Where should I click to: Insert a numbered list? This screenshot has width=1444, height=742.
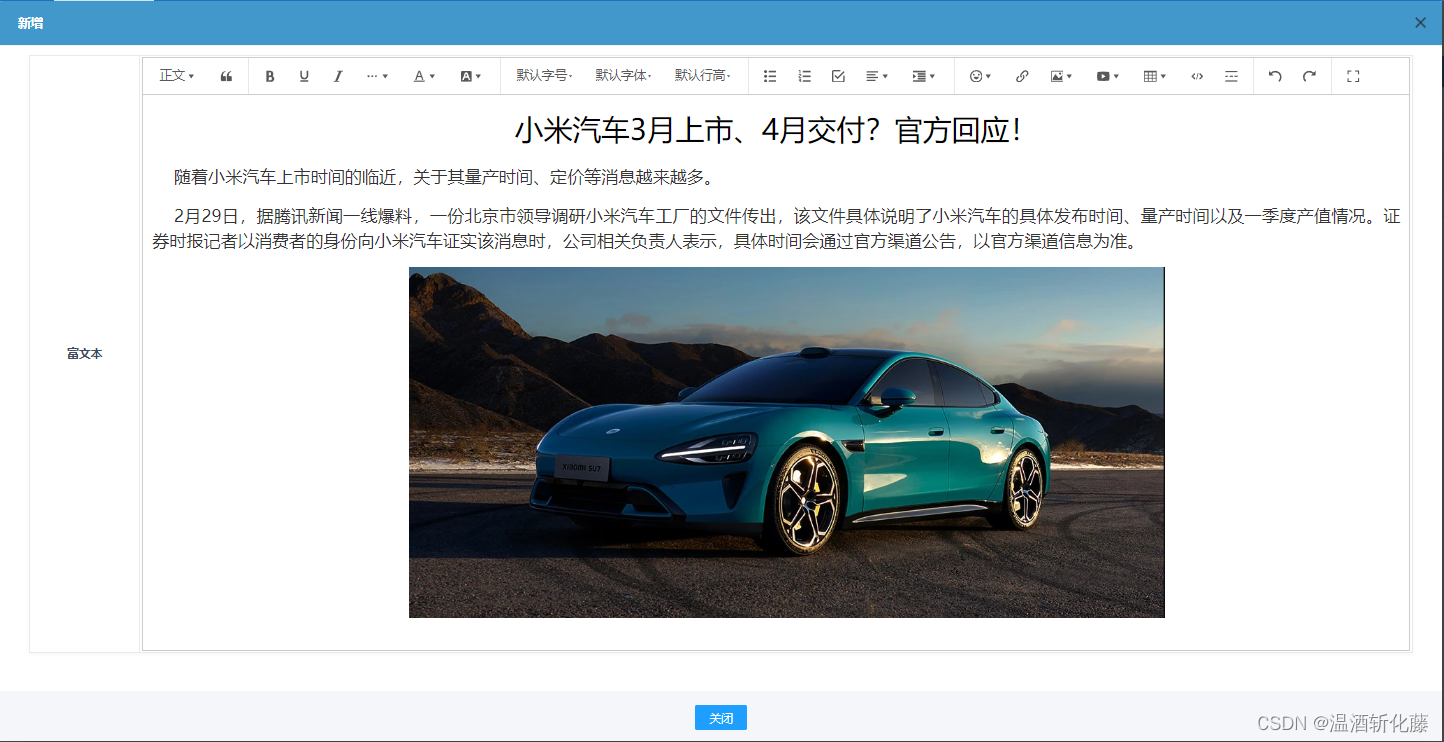[804, 76]
